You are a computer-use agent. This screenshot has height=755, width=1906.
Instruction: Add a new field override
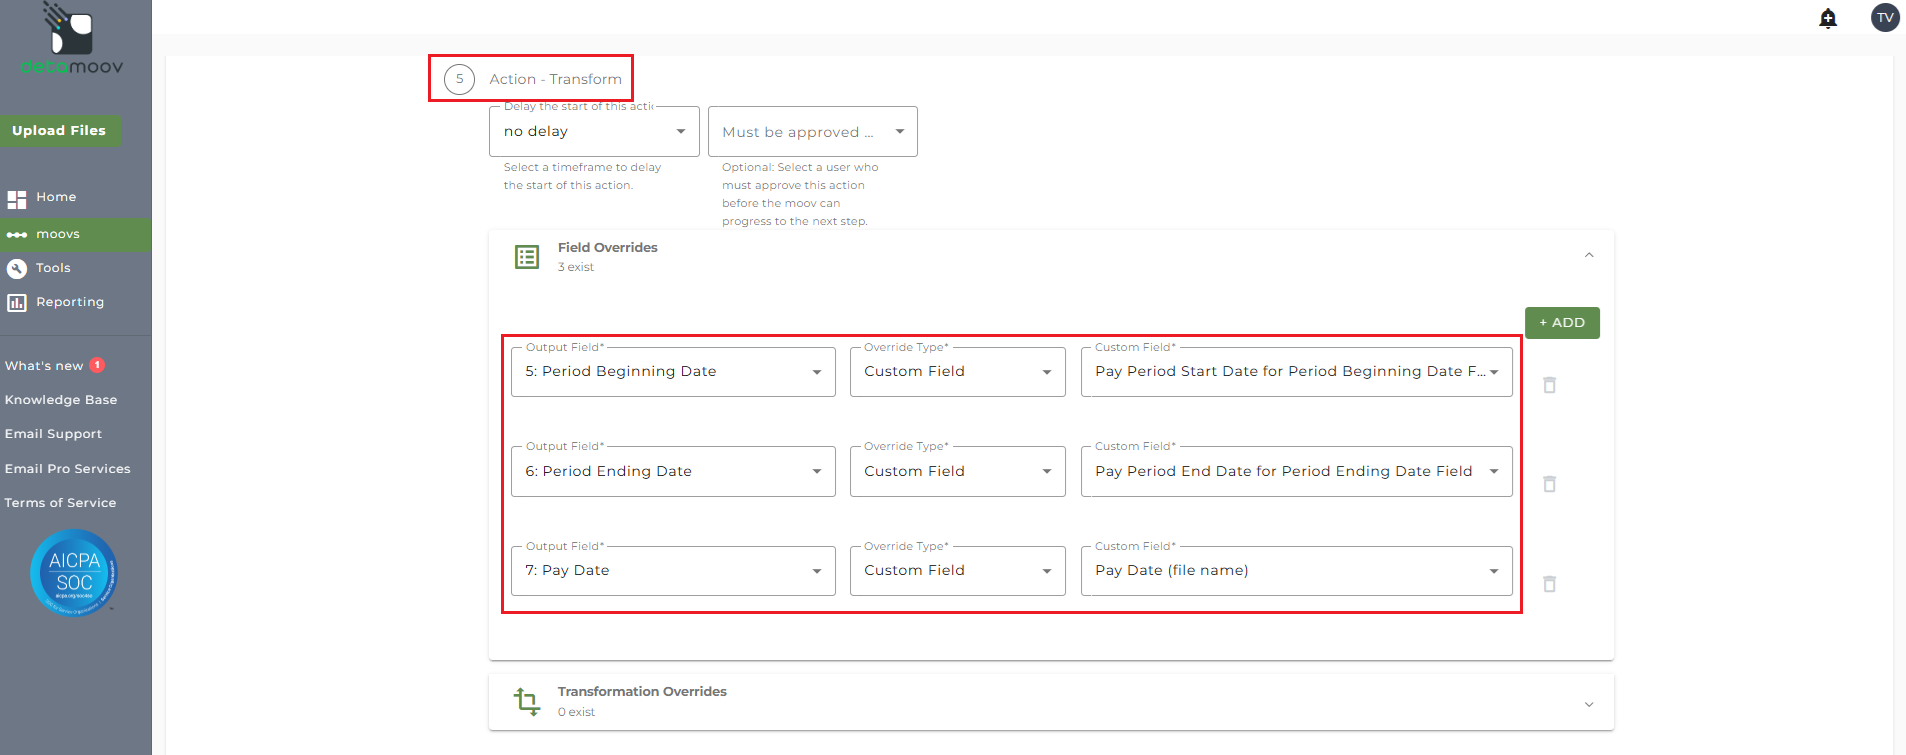point(1561,323)
